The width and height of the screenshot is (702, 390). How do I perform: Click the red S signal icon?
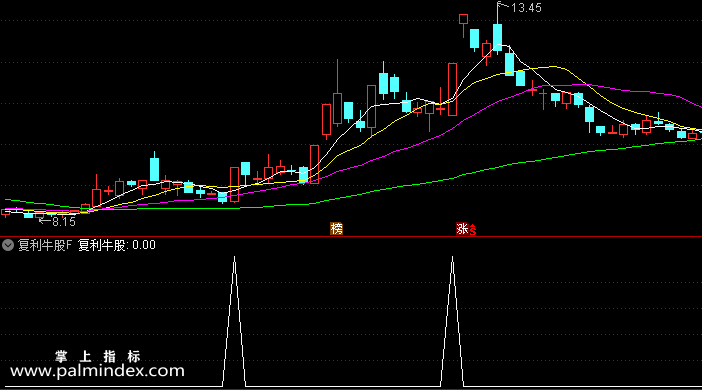(473, 230)
